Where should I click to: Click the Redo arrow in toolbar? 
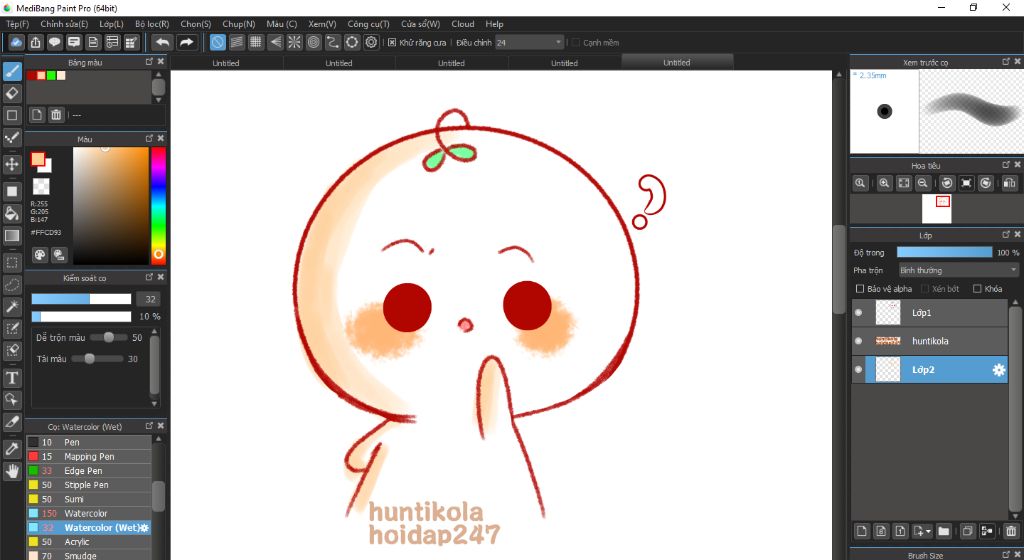[186, 42]
